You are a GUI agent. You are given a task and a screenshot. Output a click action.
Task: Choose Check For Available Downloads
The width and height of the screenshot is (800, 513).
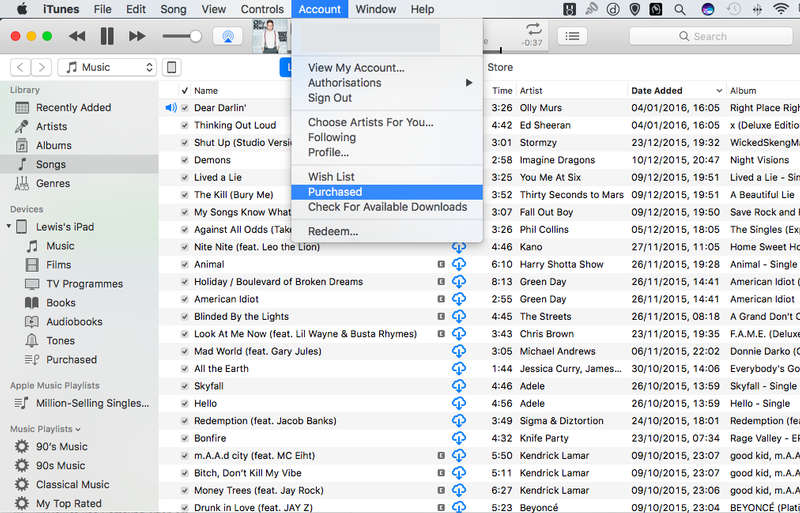click(387, 207)
